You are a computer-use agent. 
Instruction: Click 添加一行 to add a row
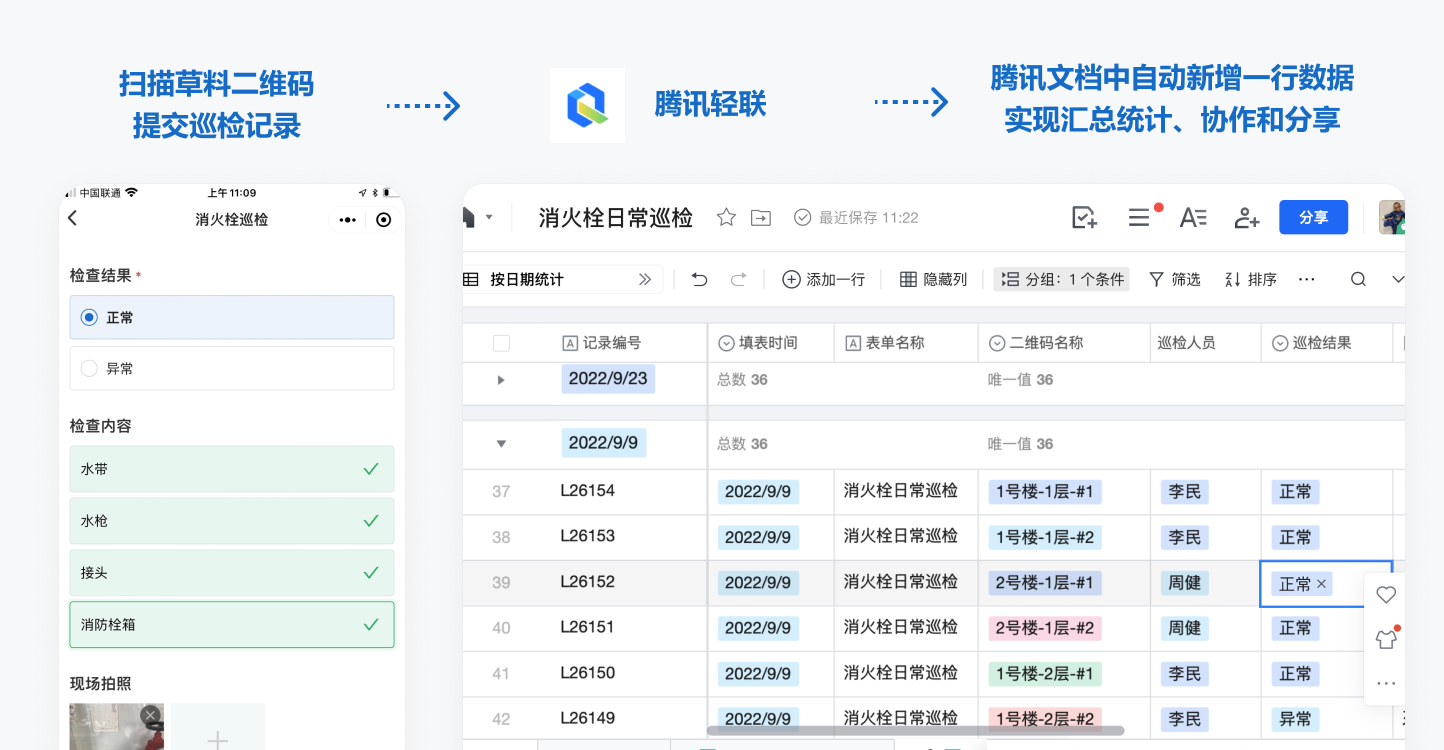coord(823,279)
